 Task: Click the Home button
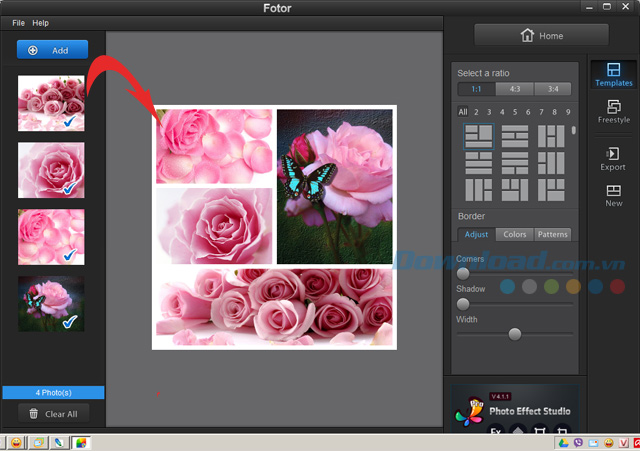541,35
